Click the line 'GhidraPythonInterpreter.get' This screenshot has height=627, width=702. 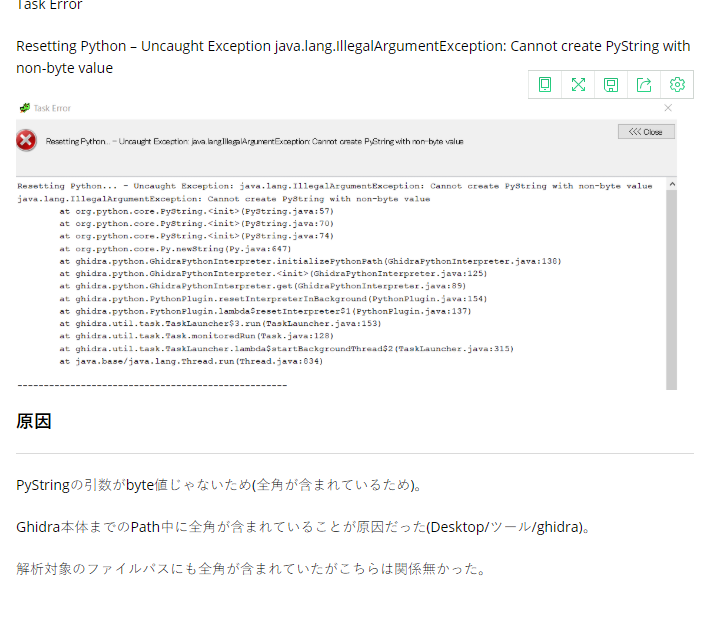click(x=263, y=286)
